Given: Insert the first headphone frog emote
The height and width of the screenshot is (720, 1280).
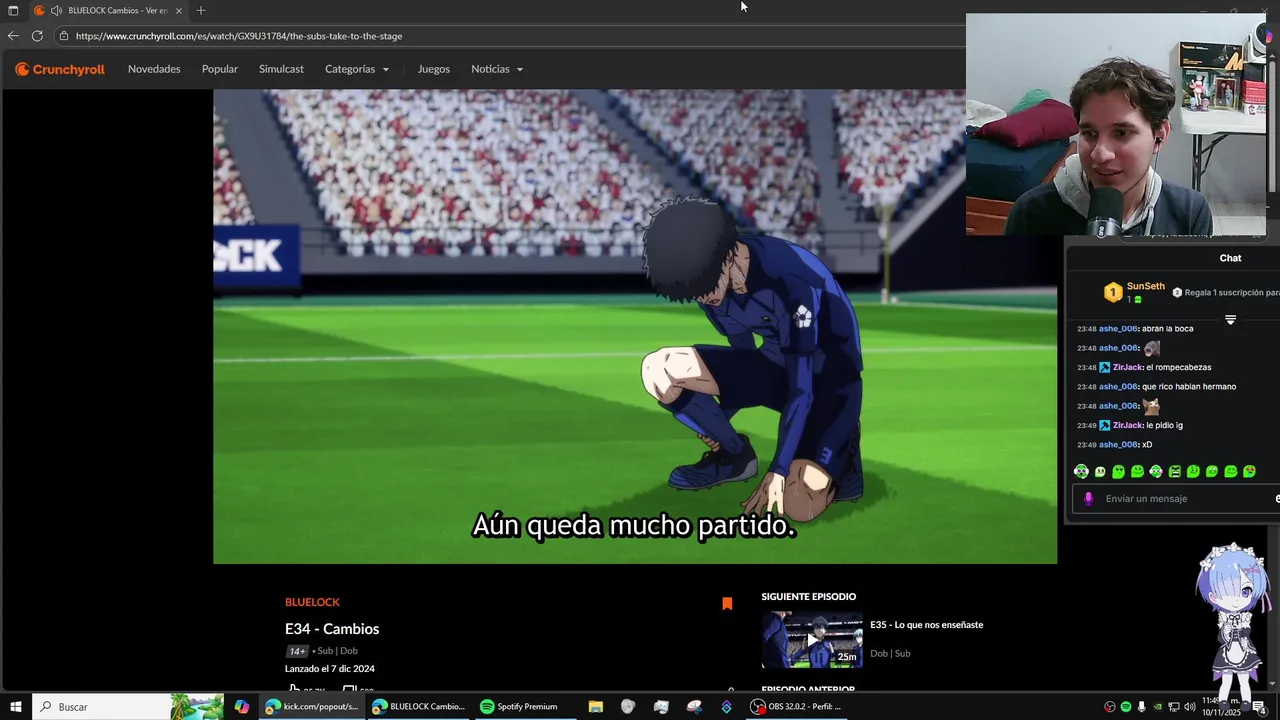Looking at the screenshot, I should (1081, 471).
